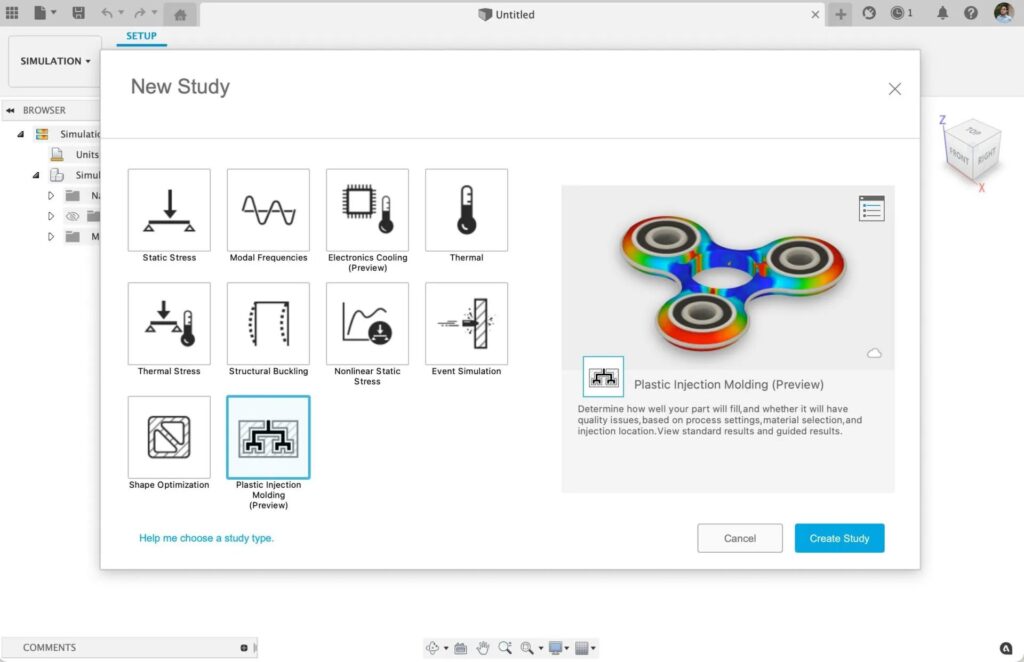Pick the Event Simulation study

[466, 324]
